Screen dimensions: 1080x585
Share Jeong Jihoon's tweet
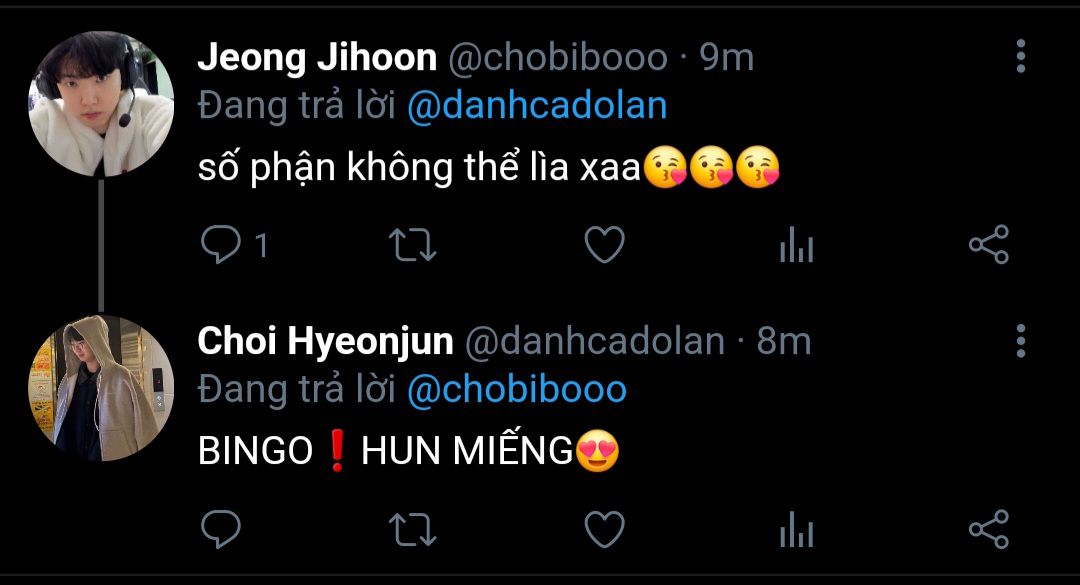pyautogui.click(x=989, y=245)
